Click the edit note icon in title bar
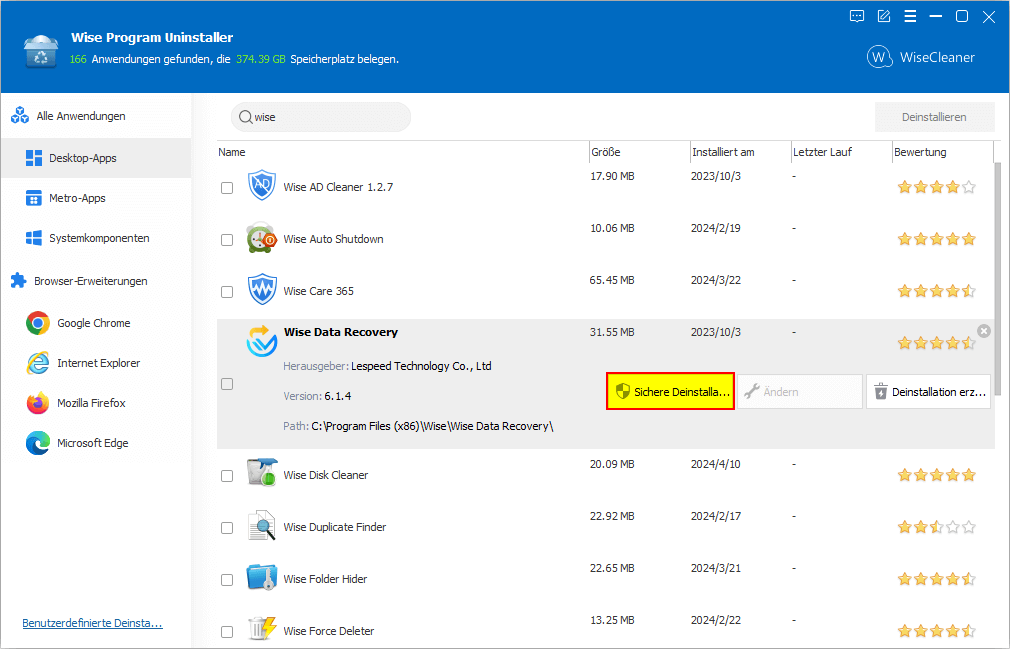Viewport: 1010px width, 649px height. (884, 17)
